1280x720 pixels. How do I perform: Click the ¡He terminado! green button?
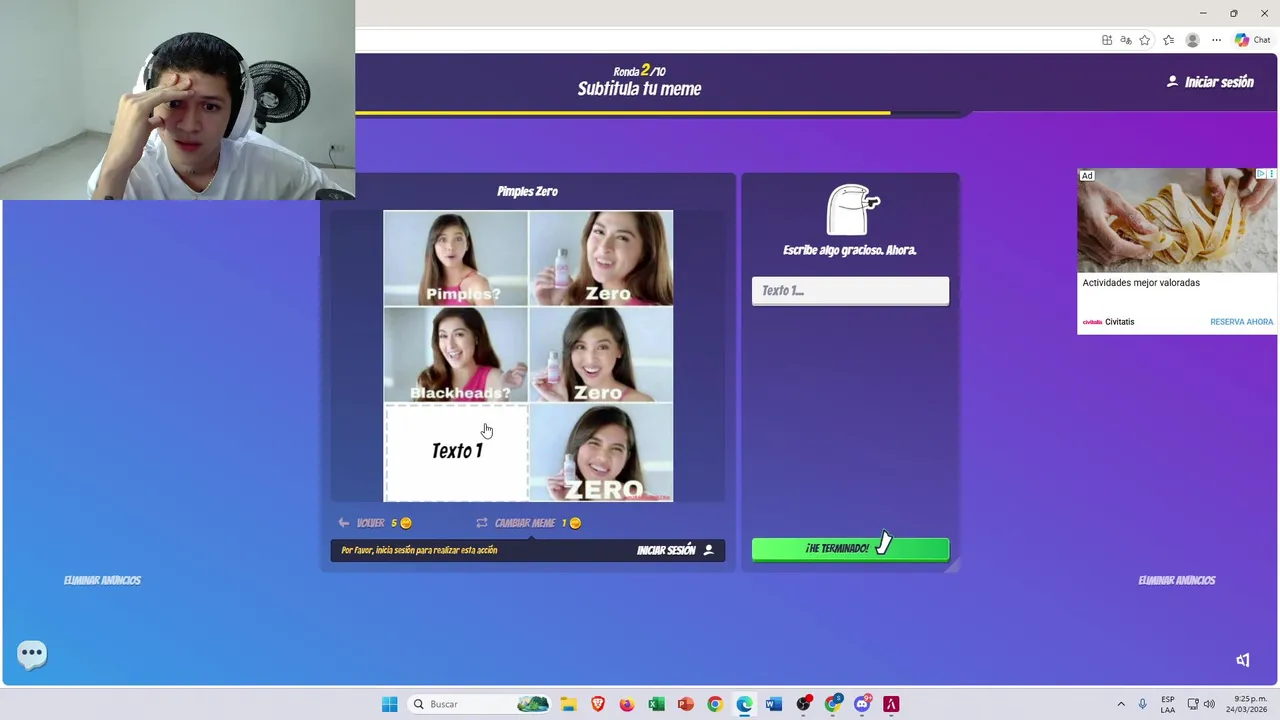click(x=850, y=548)
